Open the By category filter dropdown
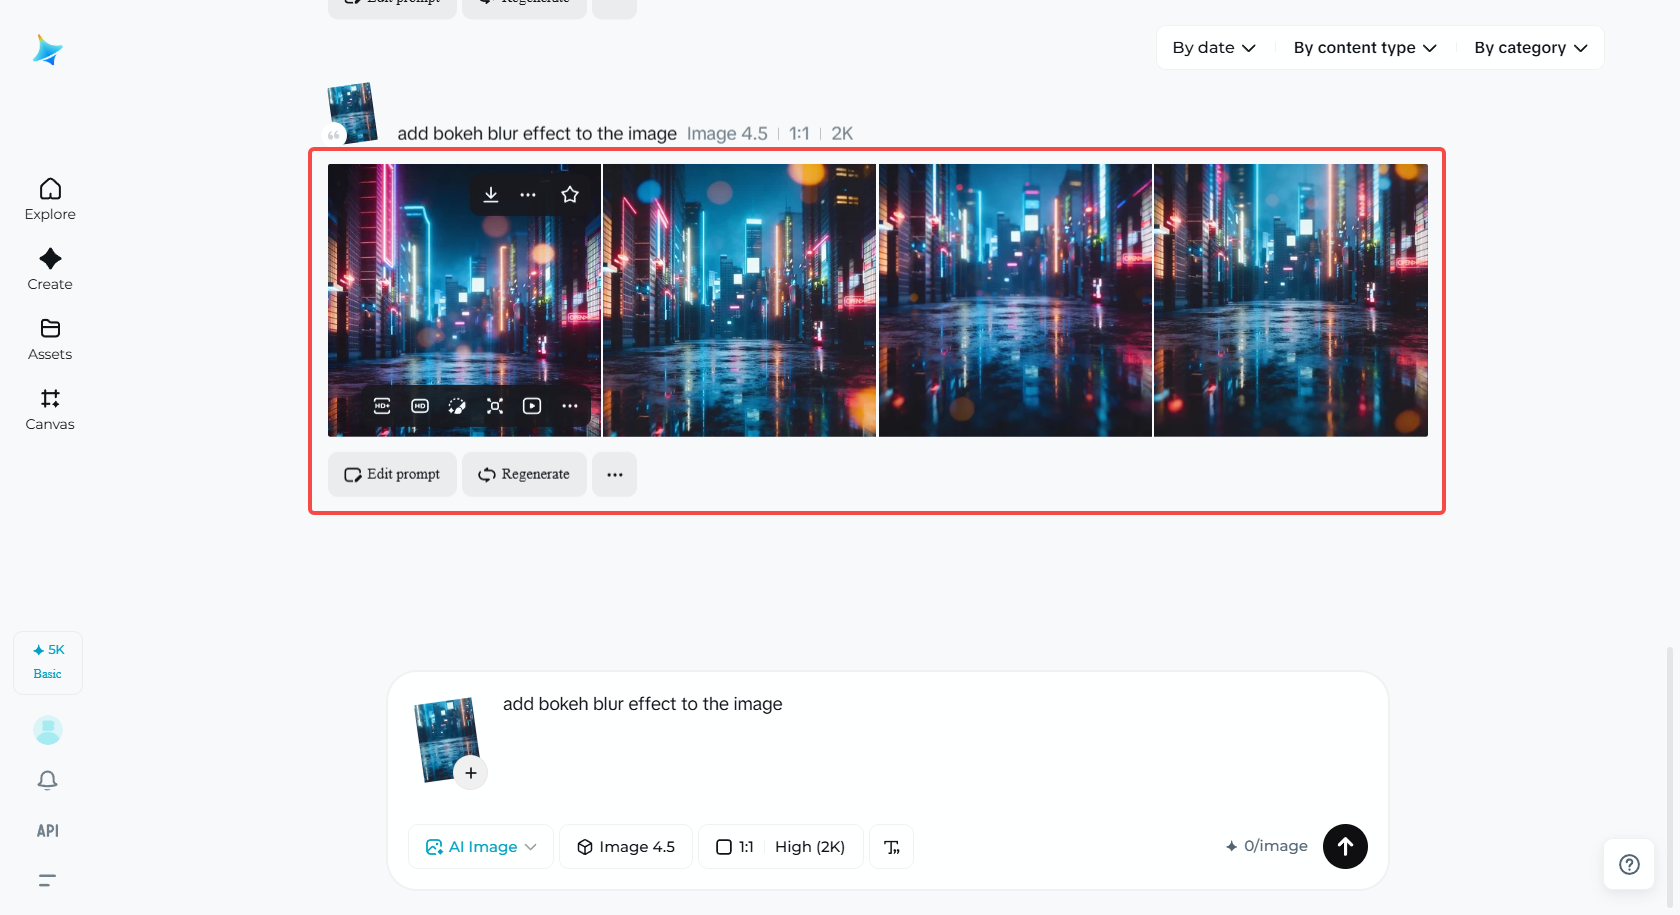 [x=1530, y=48]
